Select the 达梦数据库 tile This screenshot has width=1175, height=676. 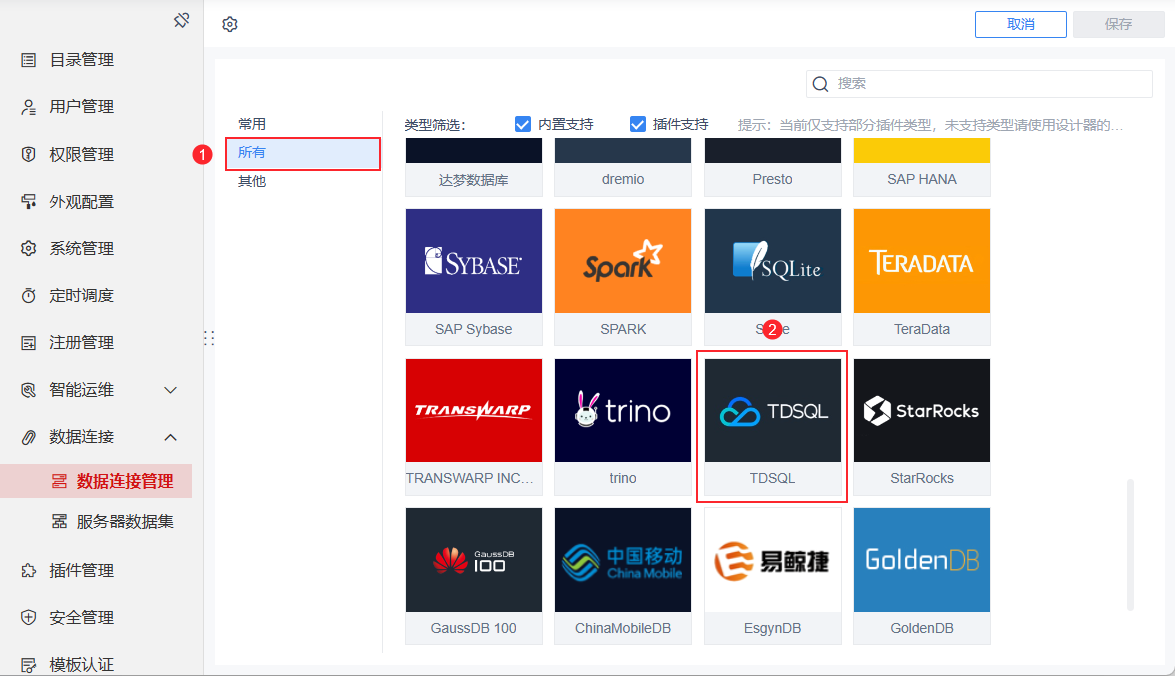click(474, 167)
